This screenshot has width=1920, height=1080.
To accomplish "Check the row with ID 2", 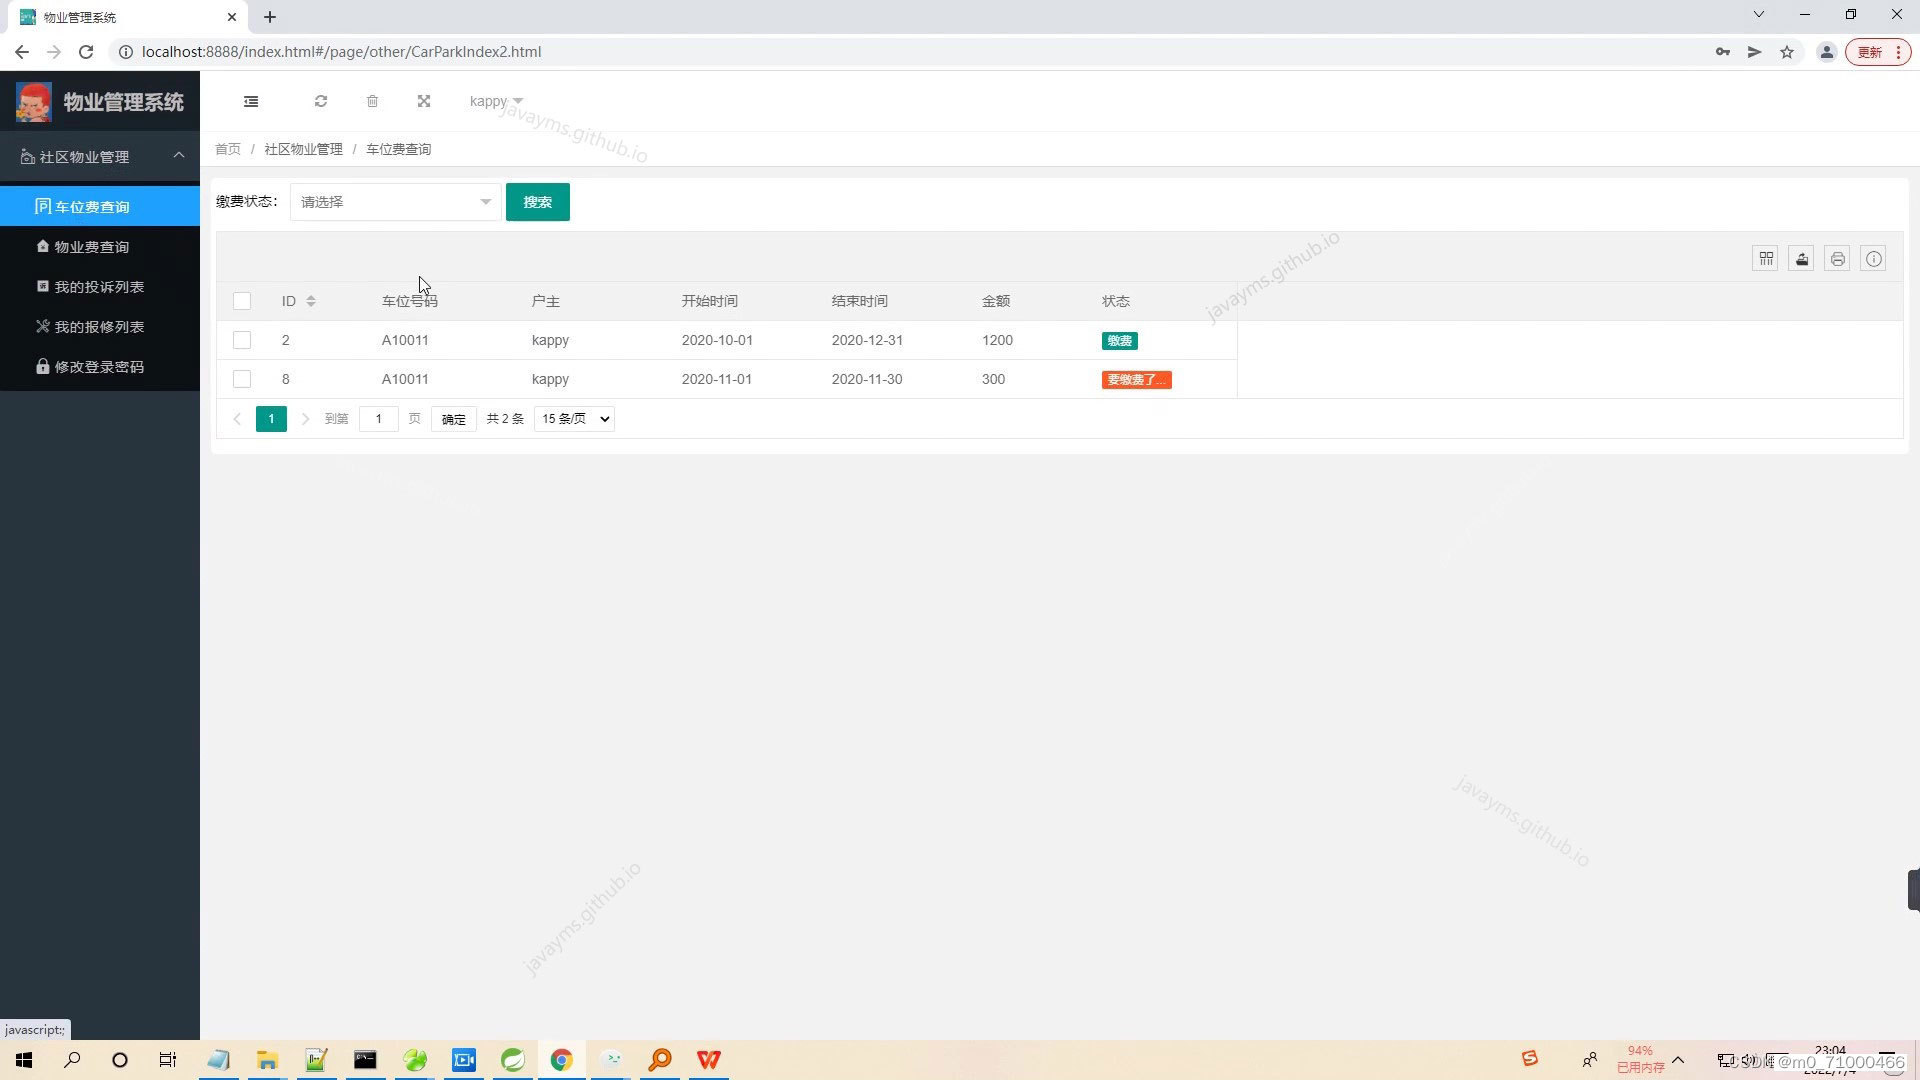I will 242,340.
